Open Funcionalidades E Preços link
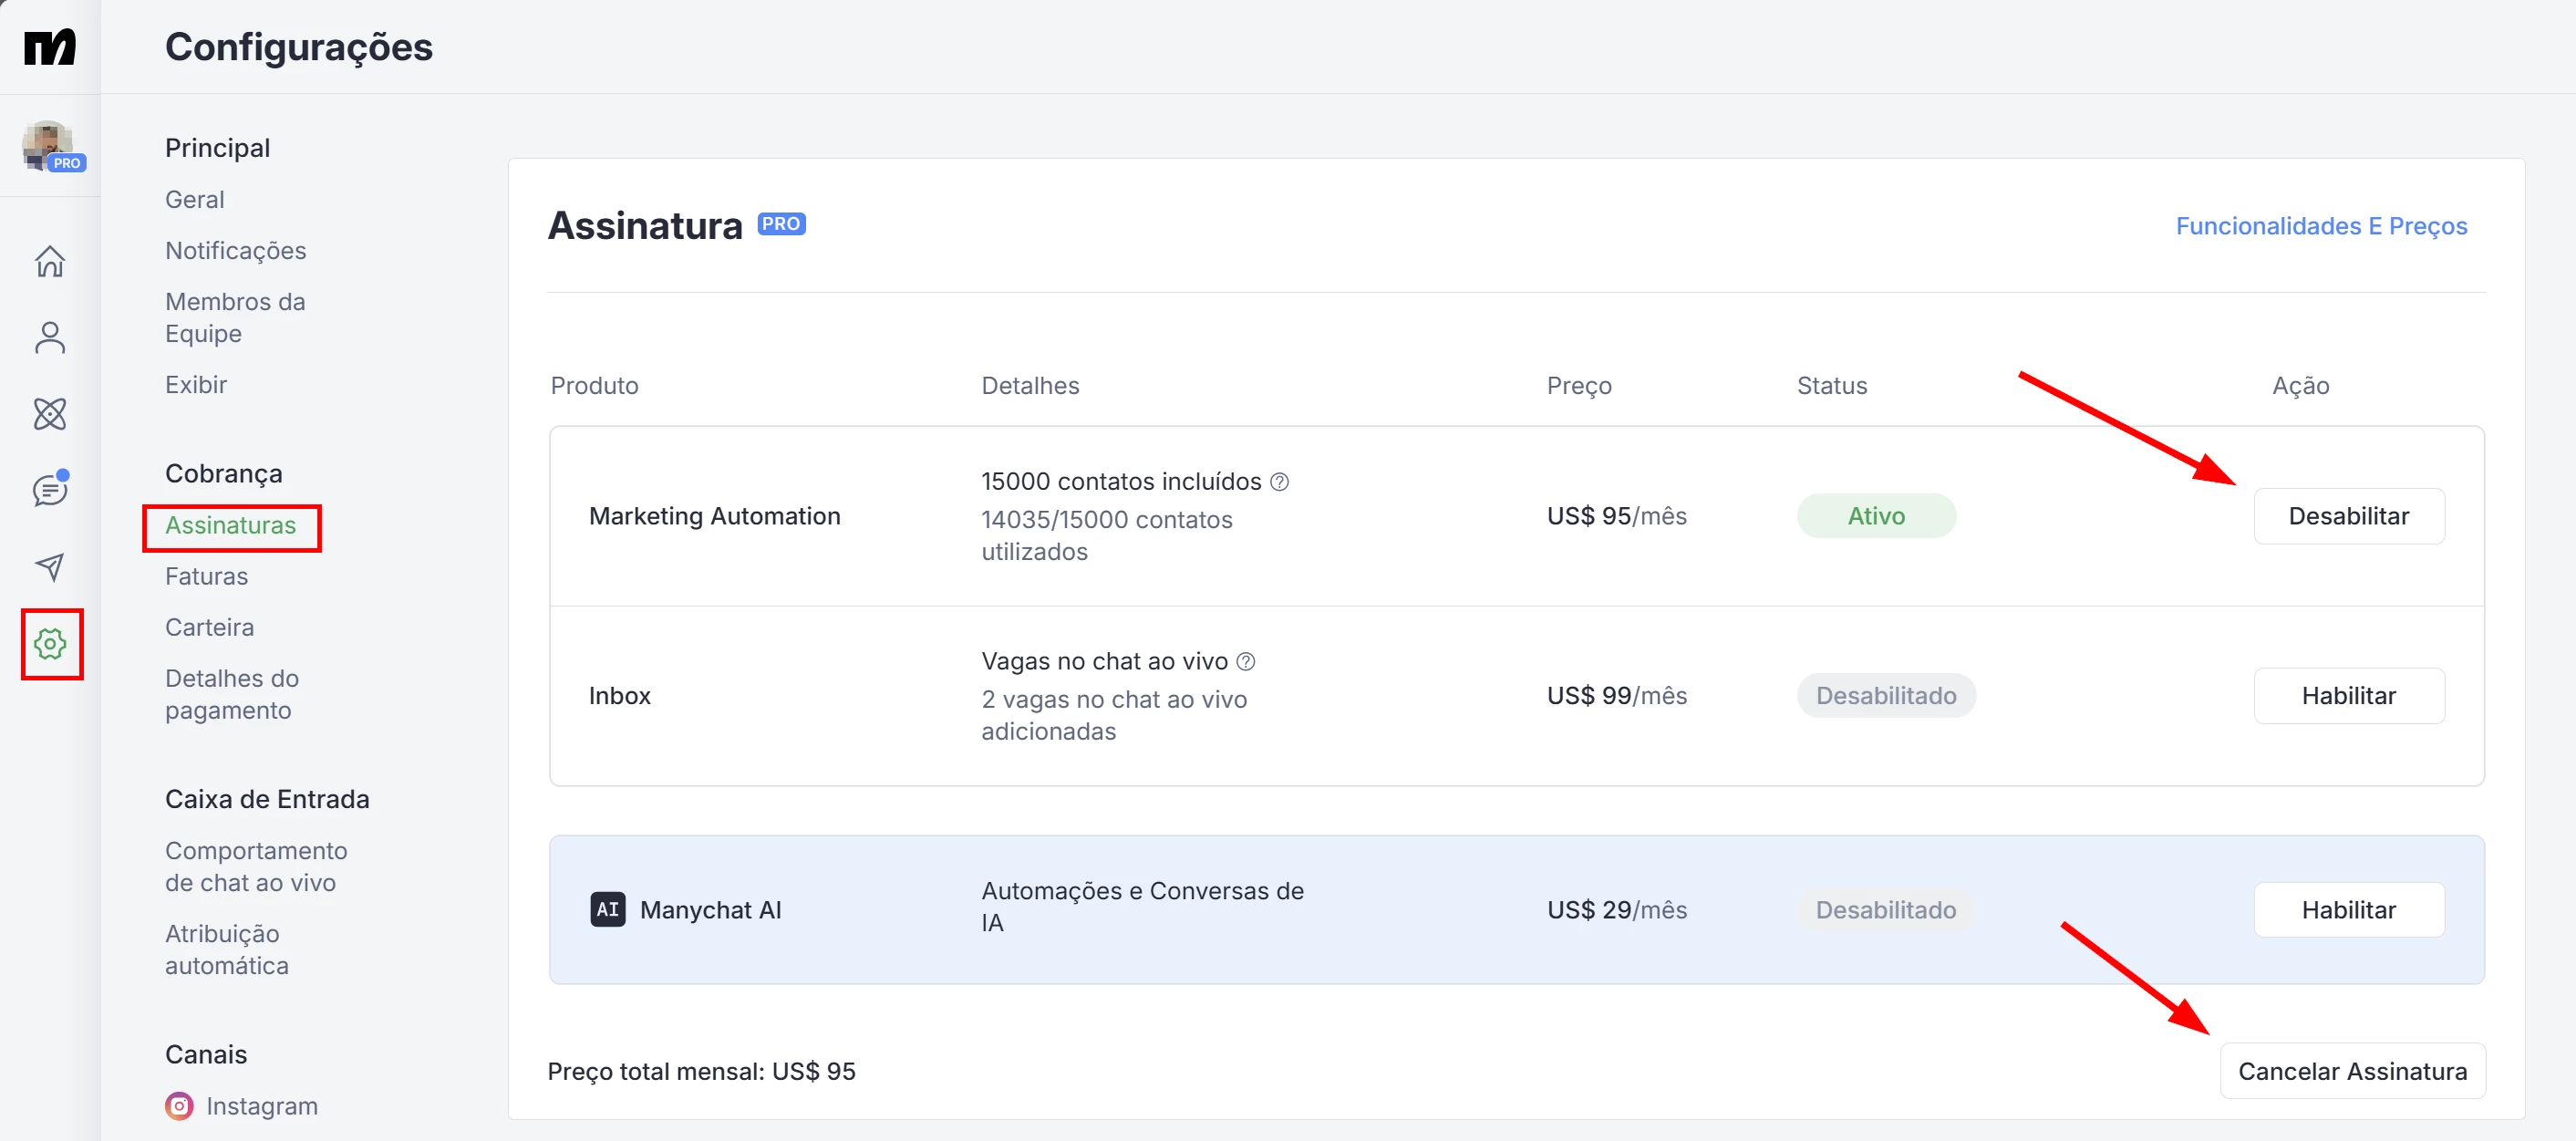Screen dimensions: 2576x1141 (2320, 226)
